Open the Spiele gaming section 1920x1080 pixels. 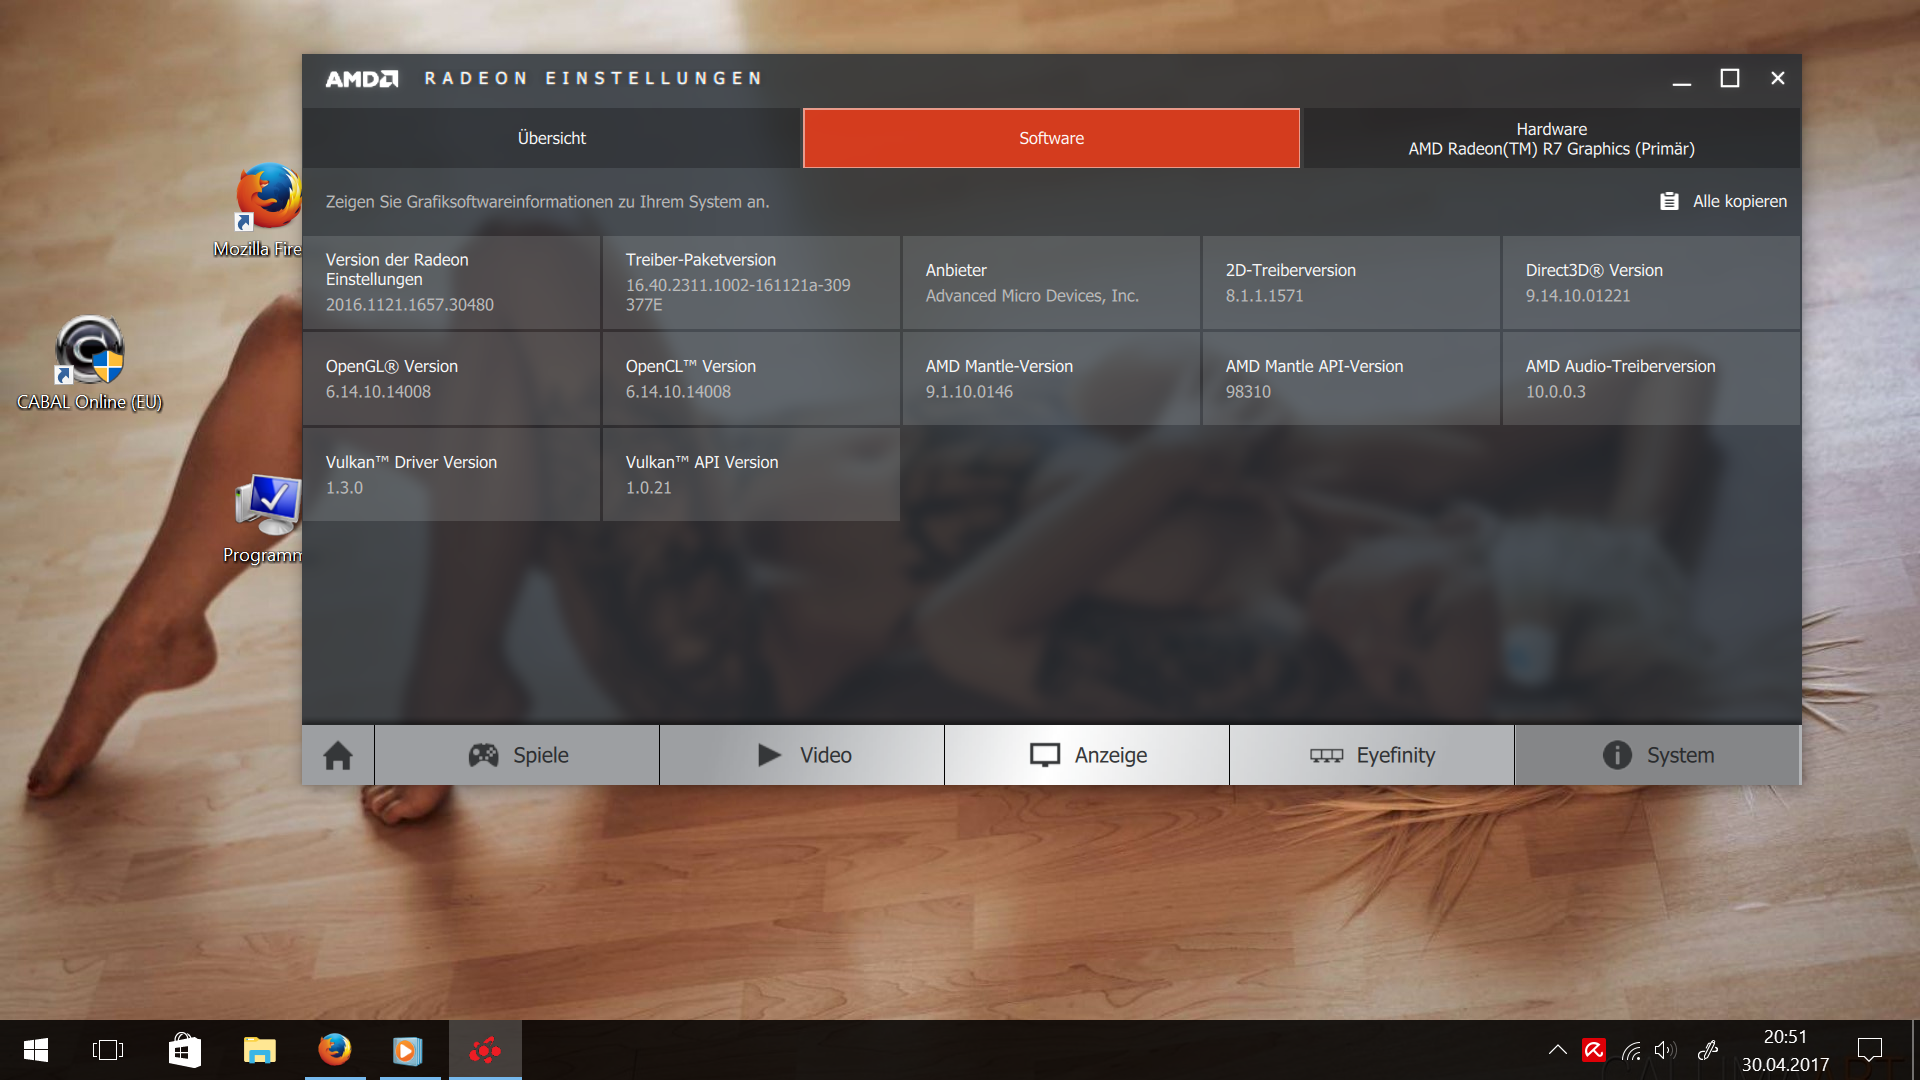tap(517, 755)
